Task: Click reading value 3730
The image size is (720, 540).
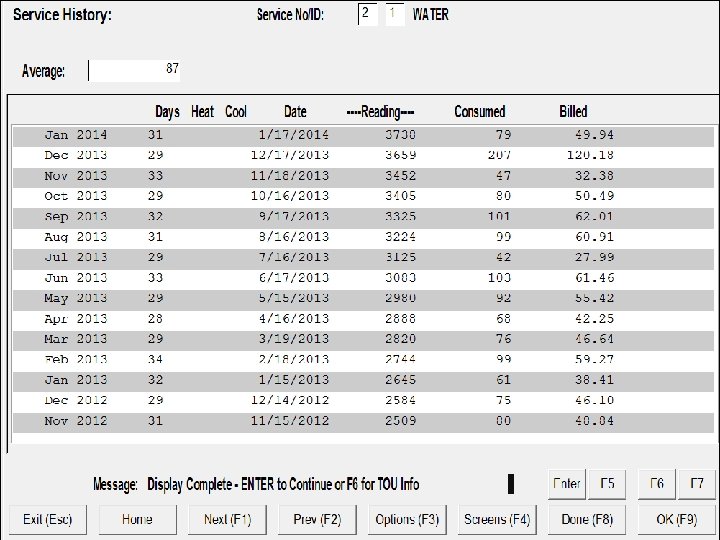Action: (x=401, y=135)
